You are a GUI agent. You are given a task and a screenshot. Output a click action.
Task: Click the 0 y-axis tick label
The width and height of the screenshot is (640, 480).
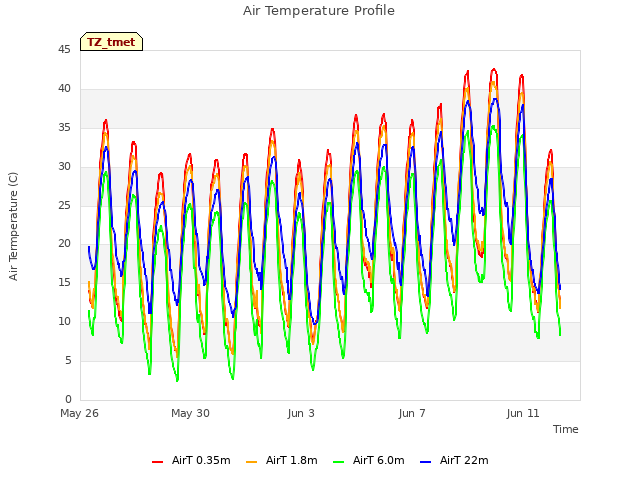tap(68, 399)
